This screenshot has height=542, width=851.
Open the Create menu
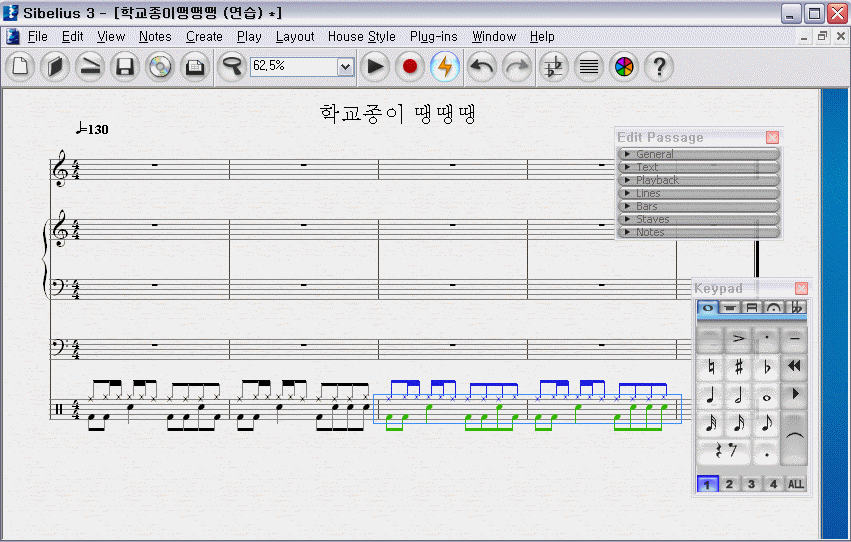(204, 36)
